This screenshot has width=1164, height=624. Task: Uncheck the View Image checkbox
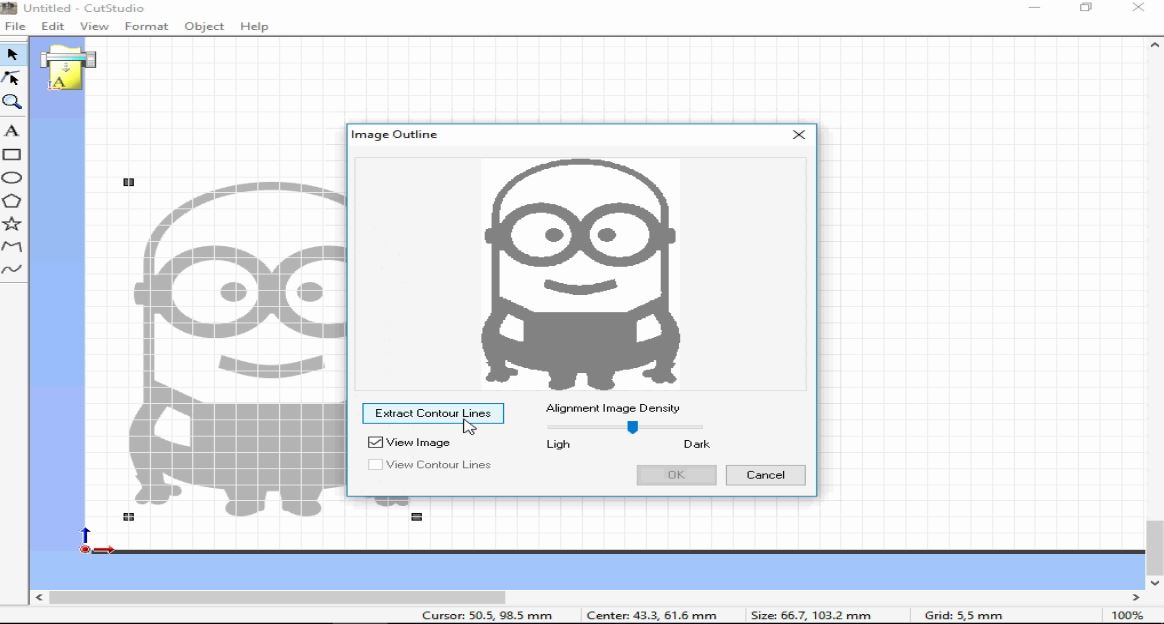click(x=376, y=442)
